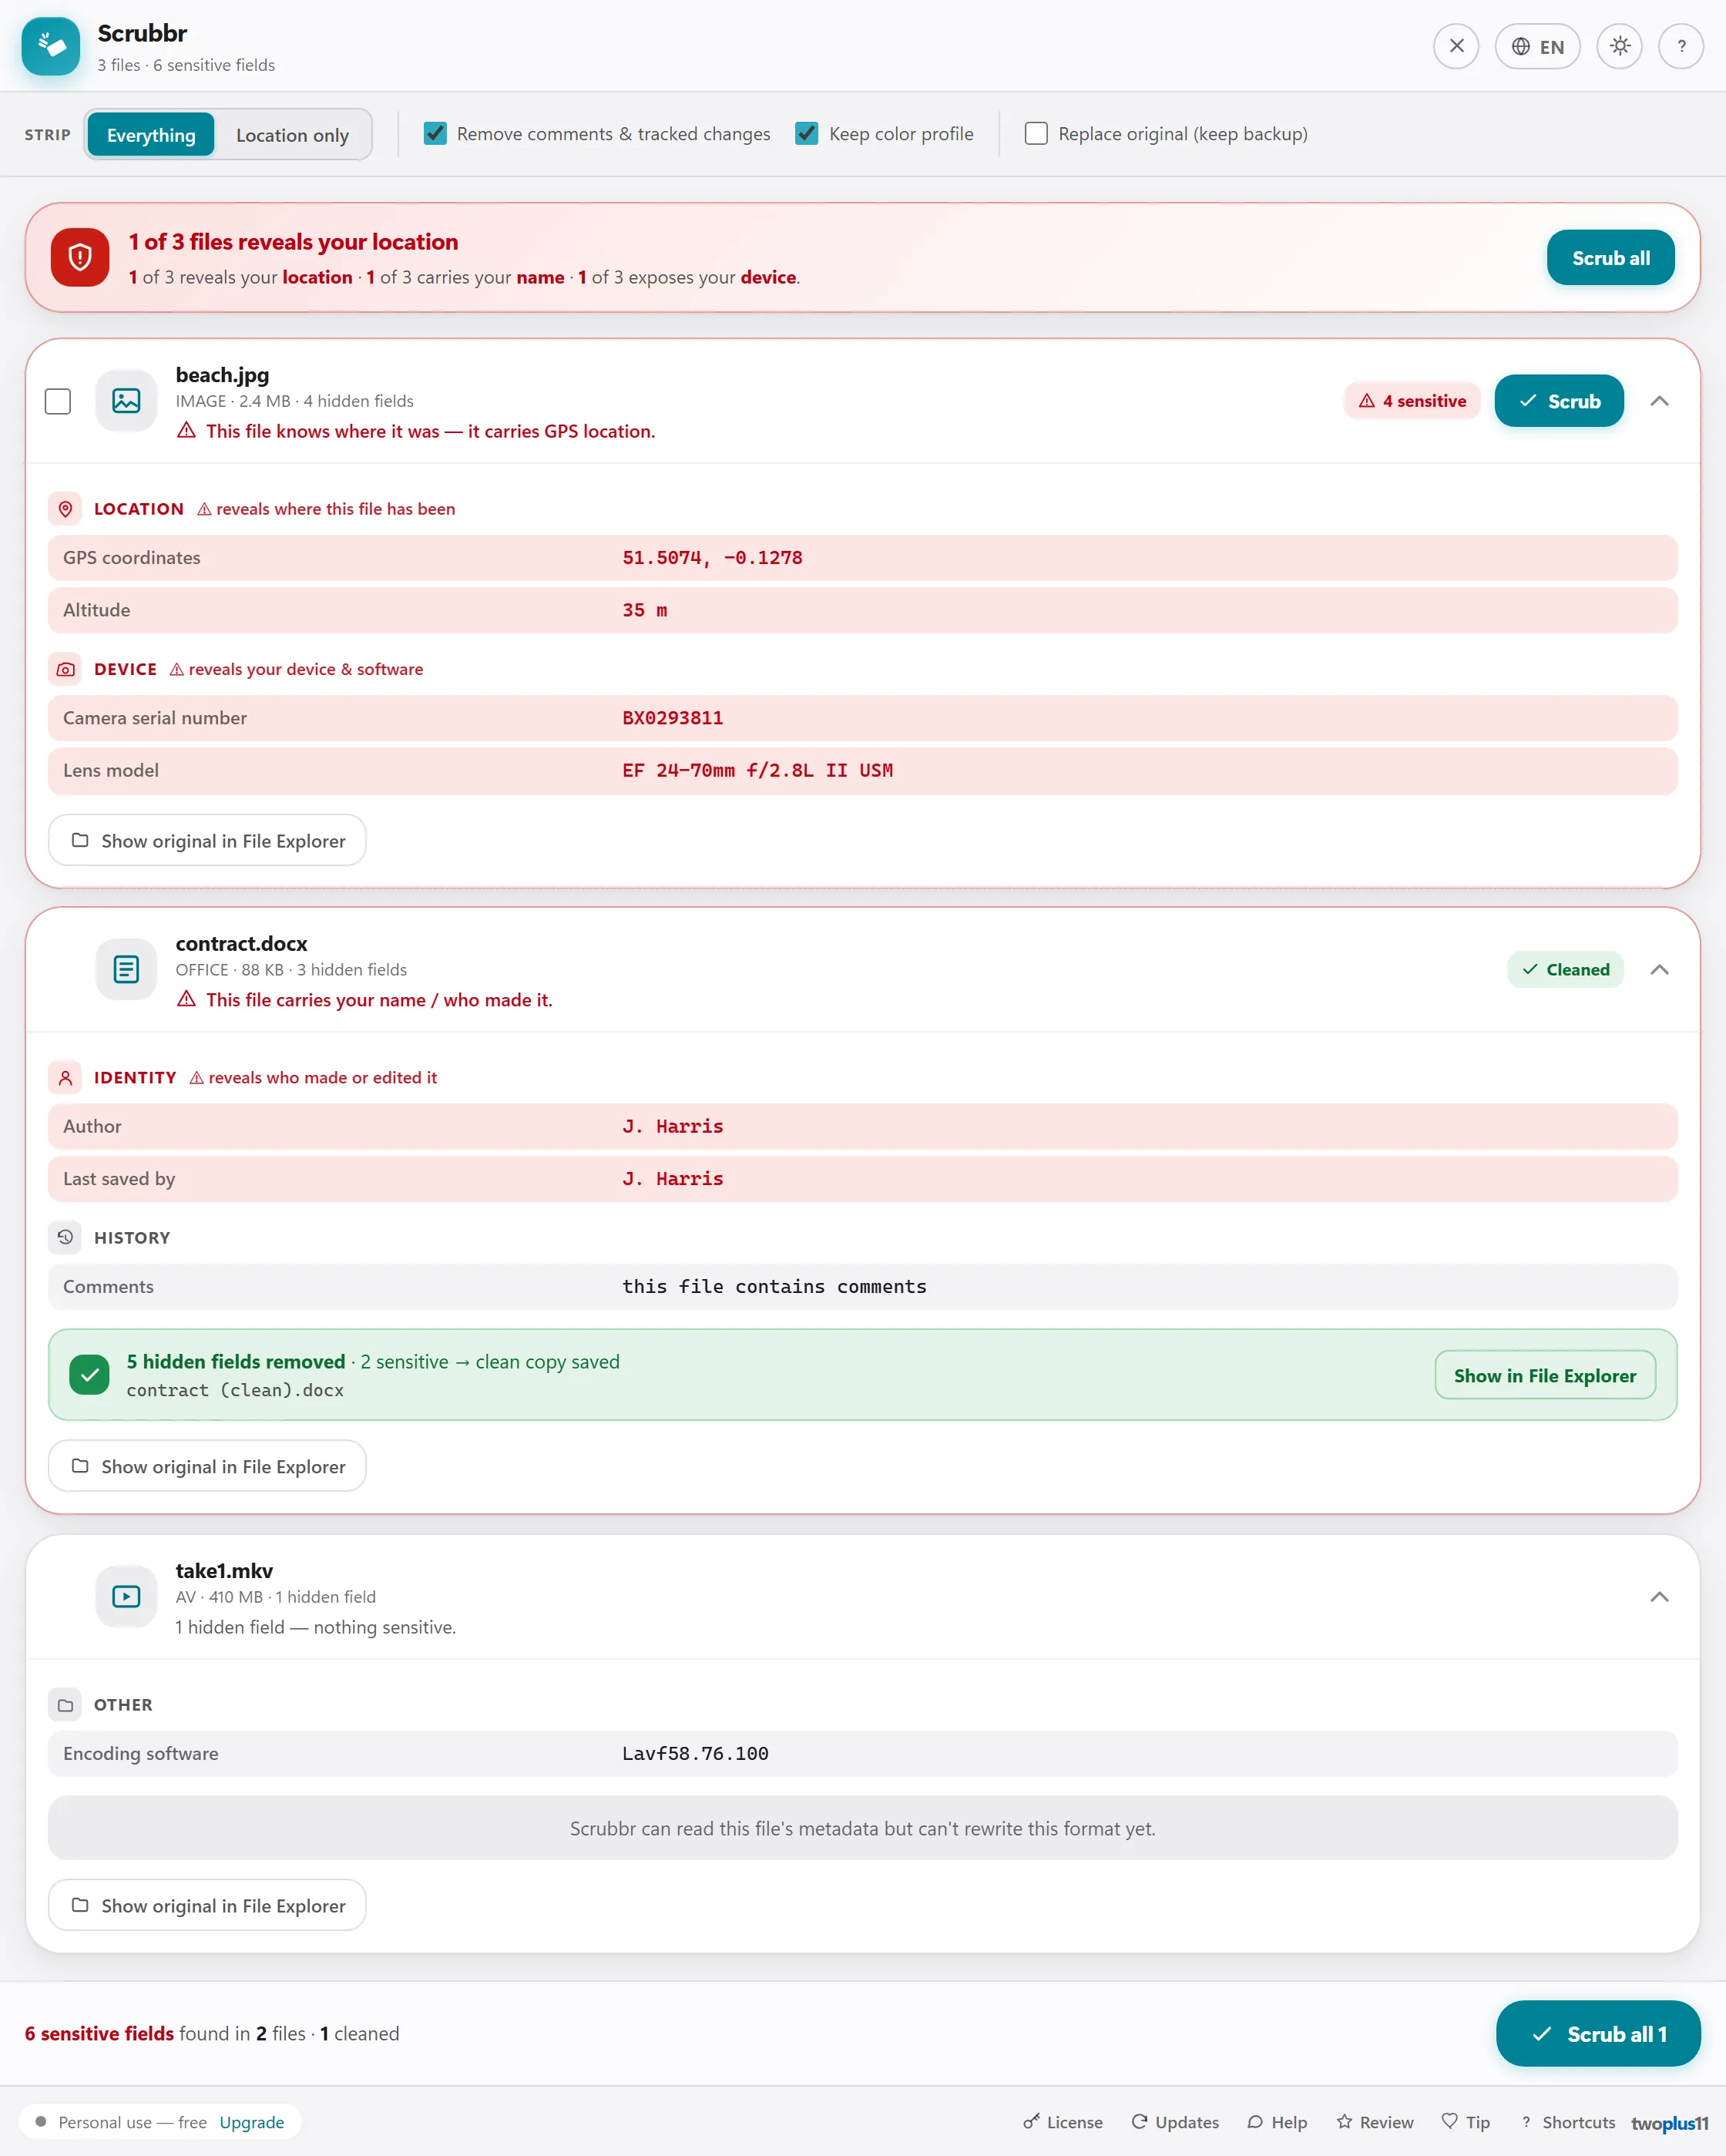1726x2156 pixels.
Task: Click the contract.docx document file icon
Action: click(x=126, y=969)
